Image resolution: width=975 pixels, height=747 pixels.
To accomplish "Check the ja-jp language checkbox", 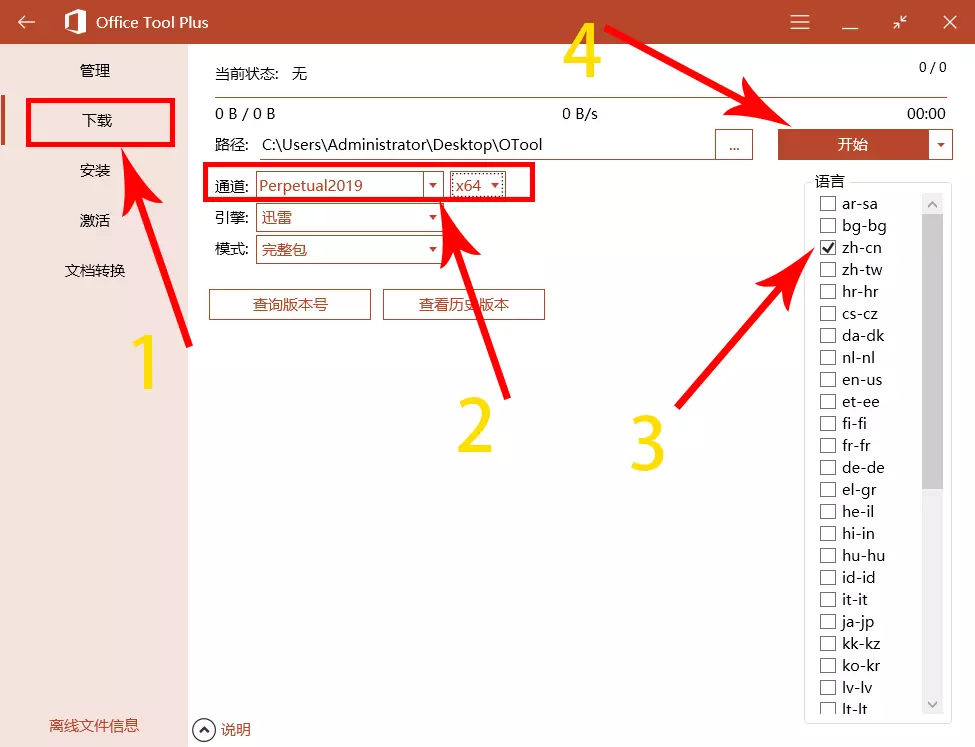I will pyautogui.click(x=828, y=621).
